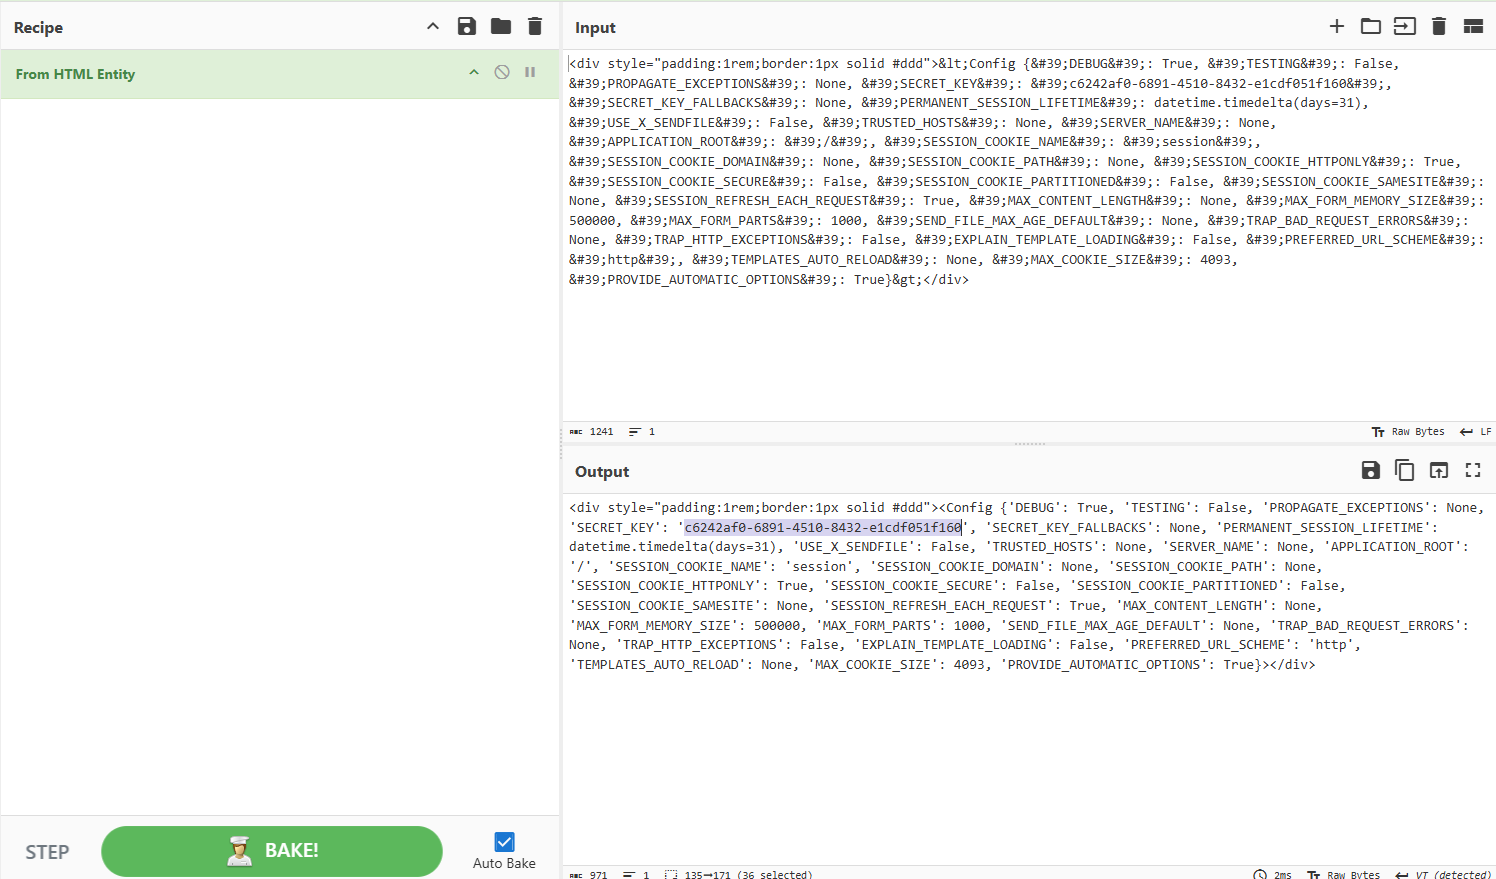The width and height of the screenshot is (1496, 879).
Task: Clear the input and output
Action: point(1439,27)
